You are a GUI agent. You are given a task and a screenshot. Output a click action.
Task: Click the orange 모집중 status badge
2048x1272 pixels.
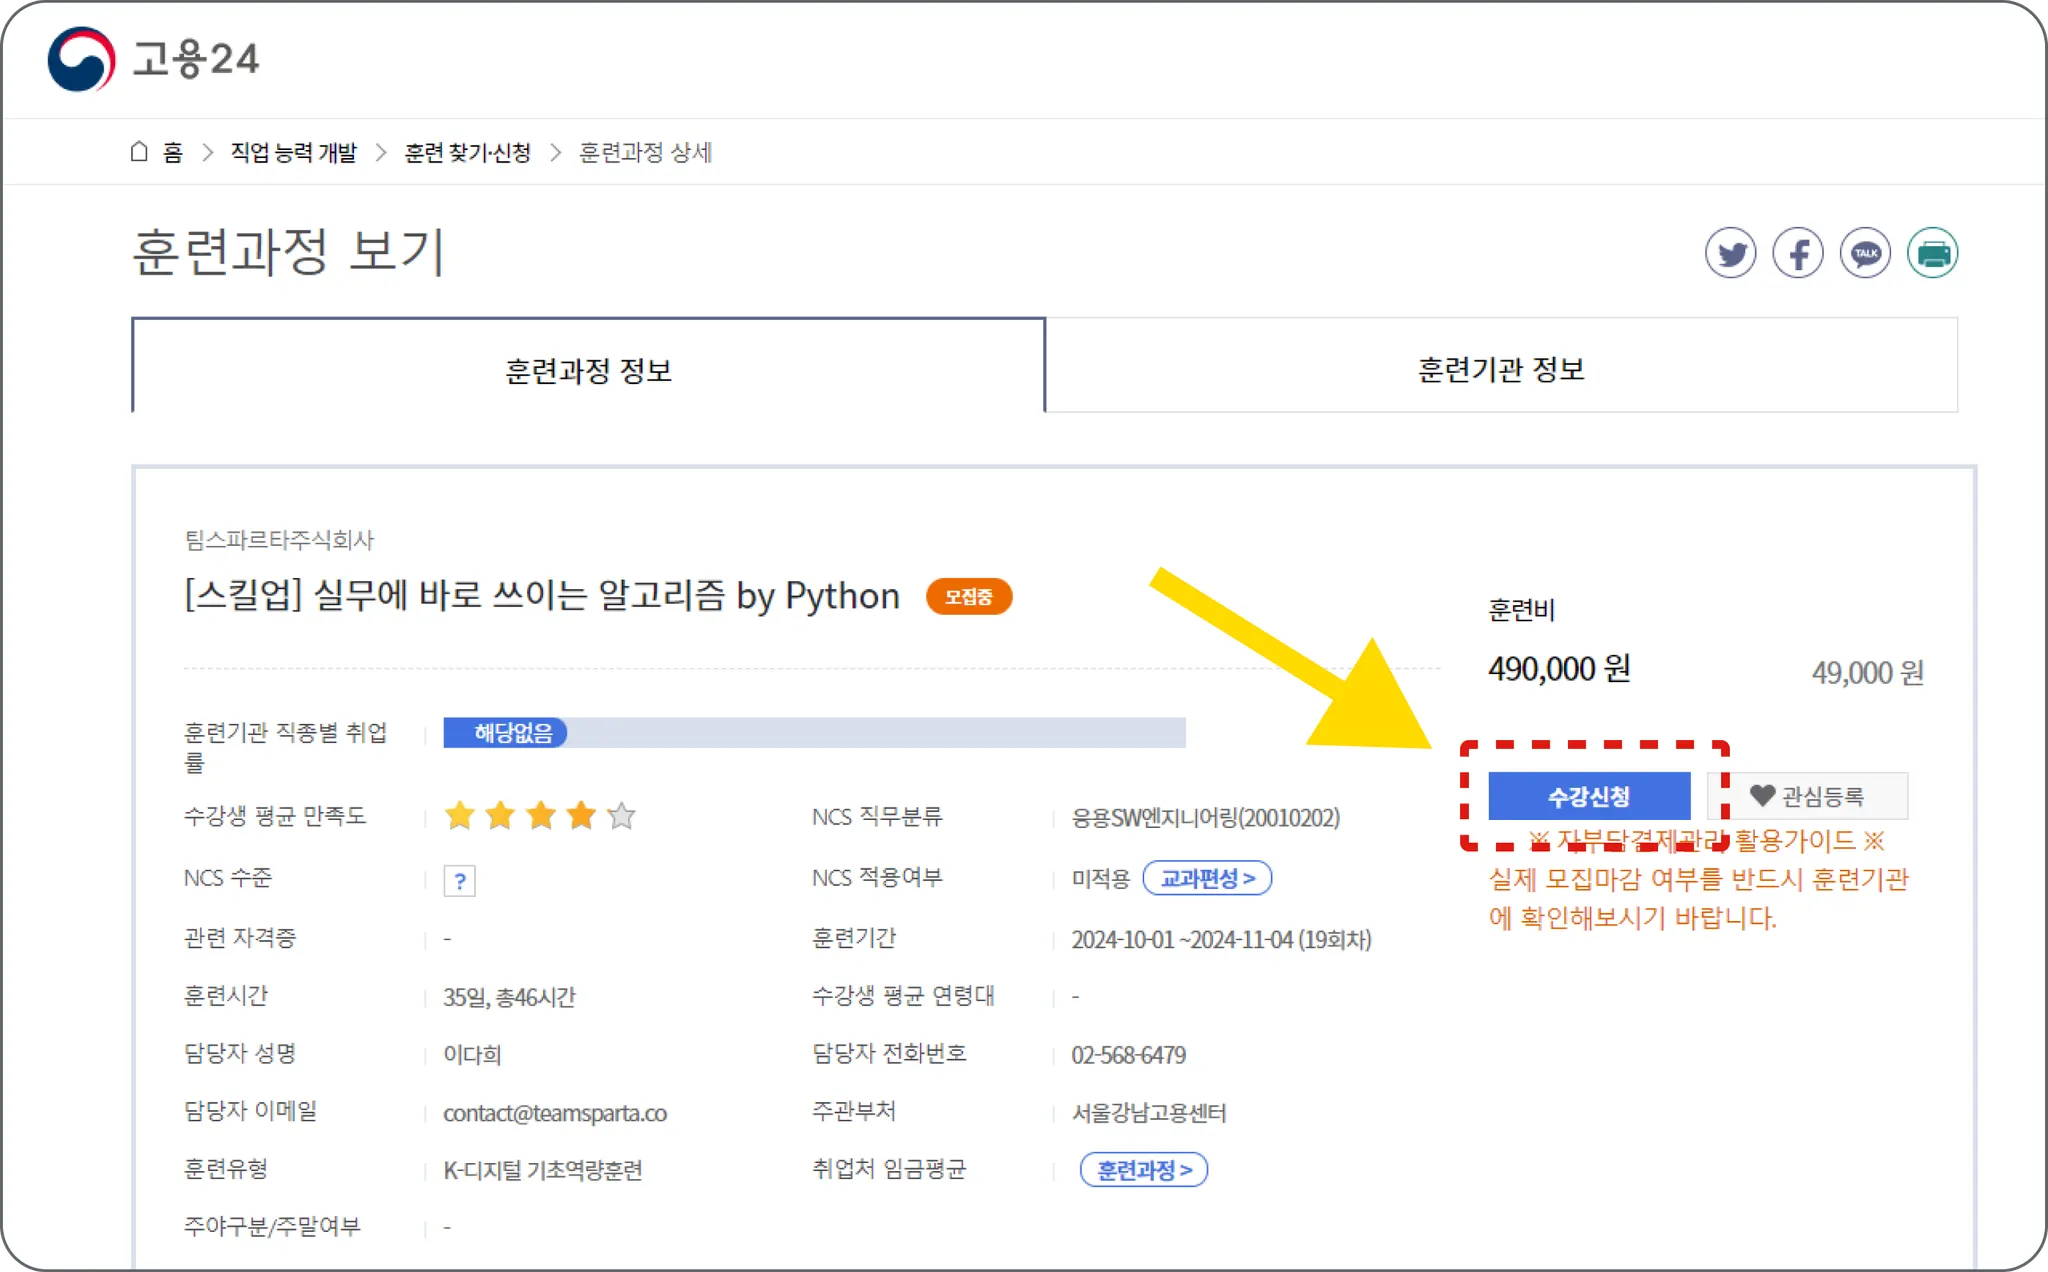(x=968, y=597)
